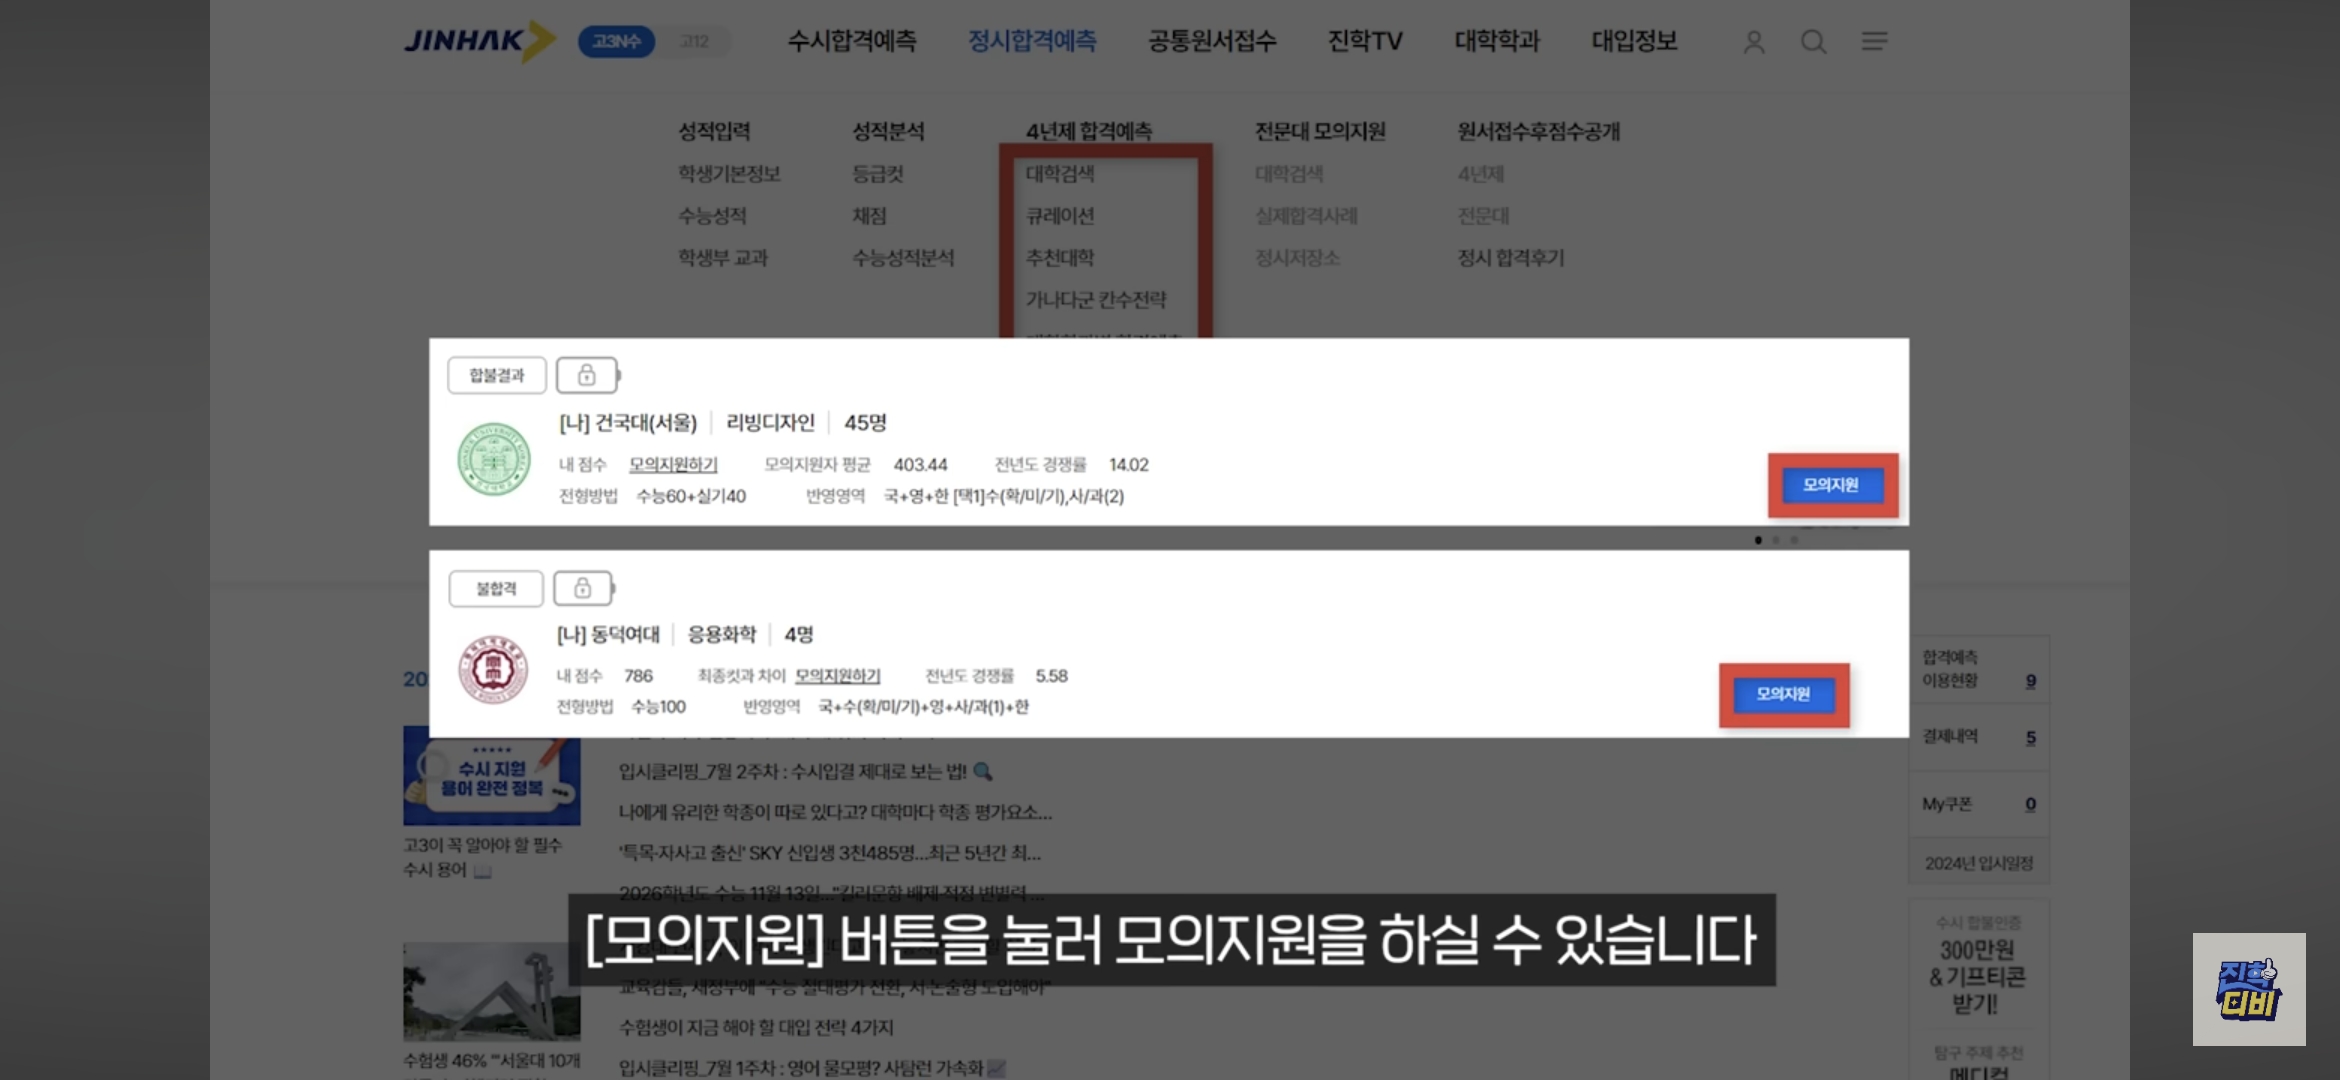Click 모의지원하기 link on 동덕여대 card
2340x1080 pixels.
click(x=838, y=676)
